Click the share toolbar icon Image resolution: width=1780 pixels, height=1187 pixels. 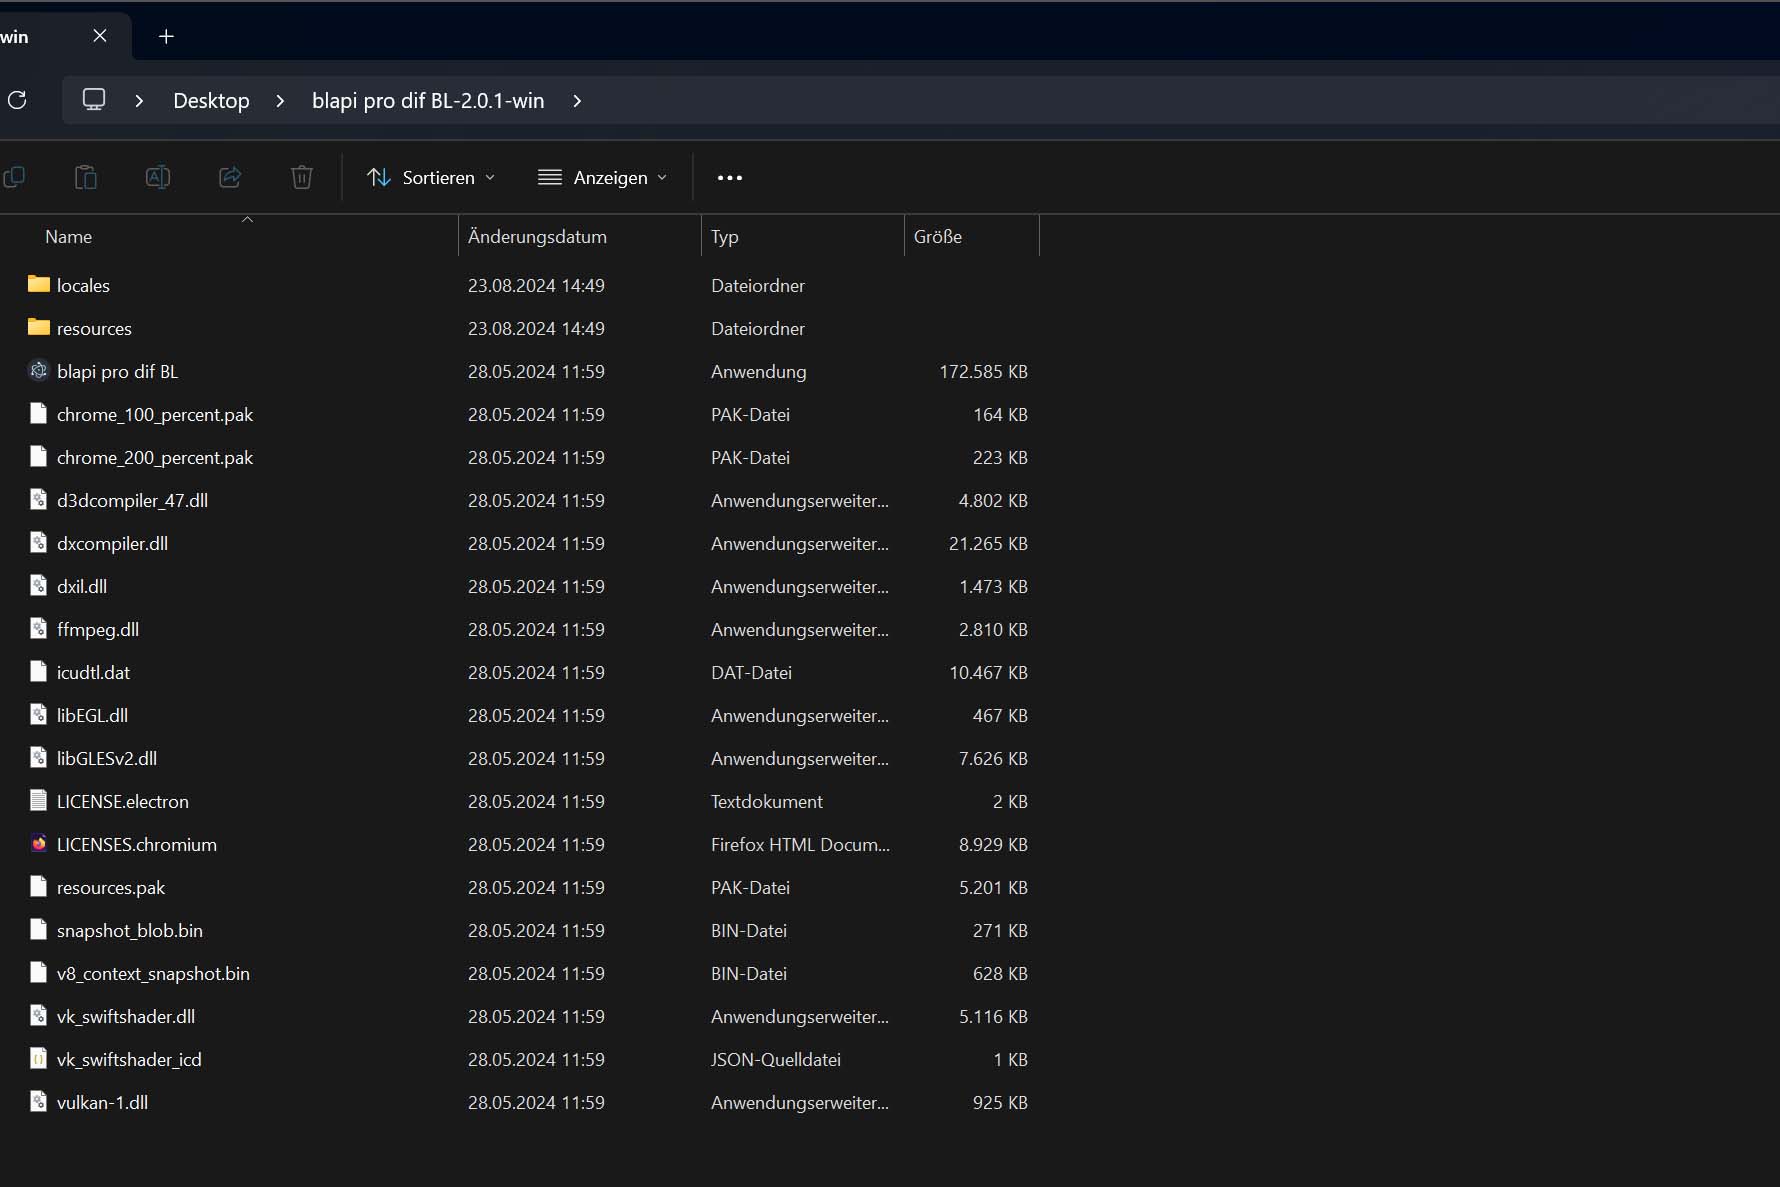230,177
